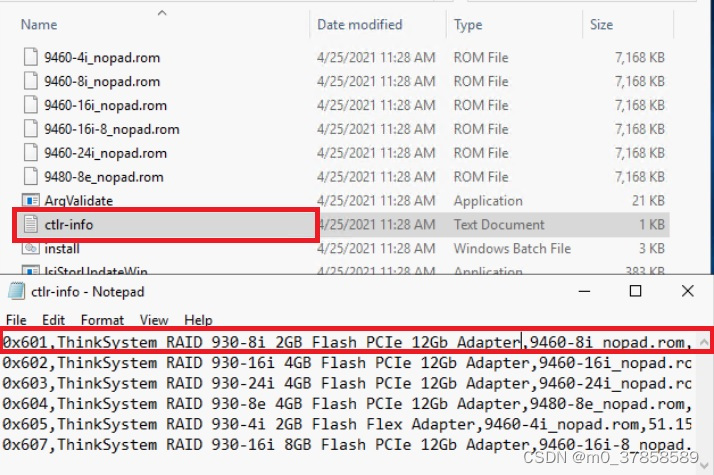Maximize the ctlr-info Notepad window
Screen dimensions: 714x475
635,291
